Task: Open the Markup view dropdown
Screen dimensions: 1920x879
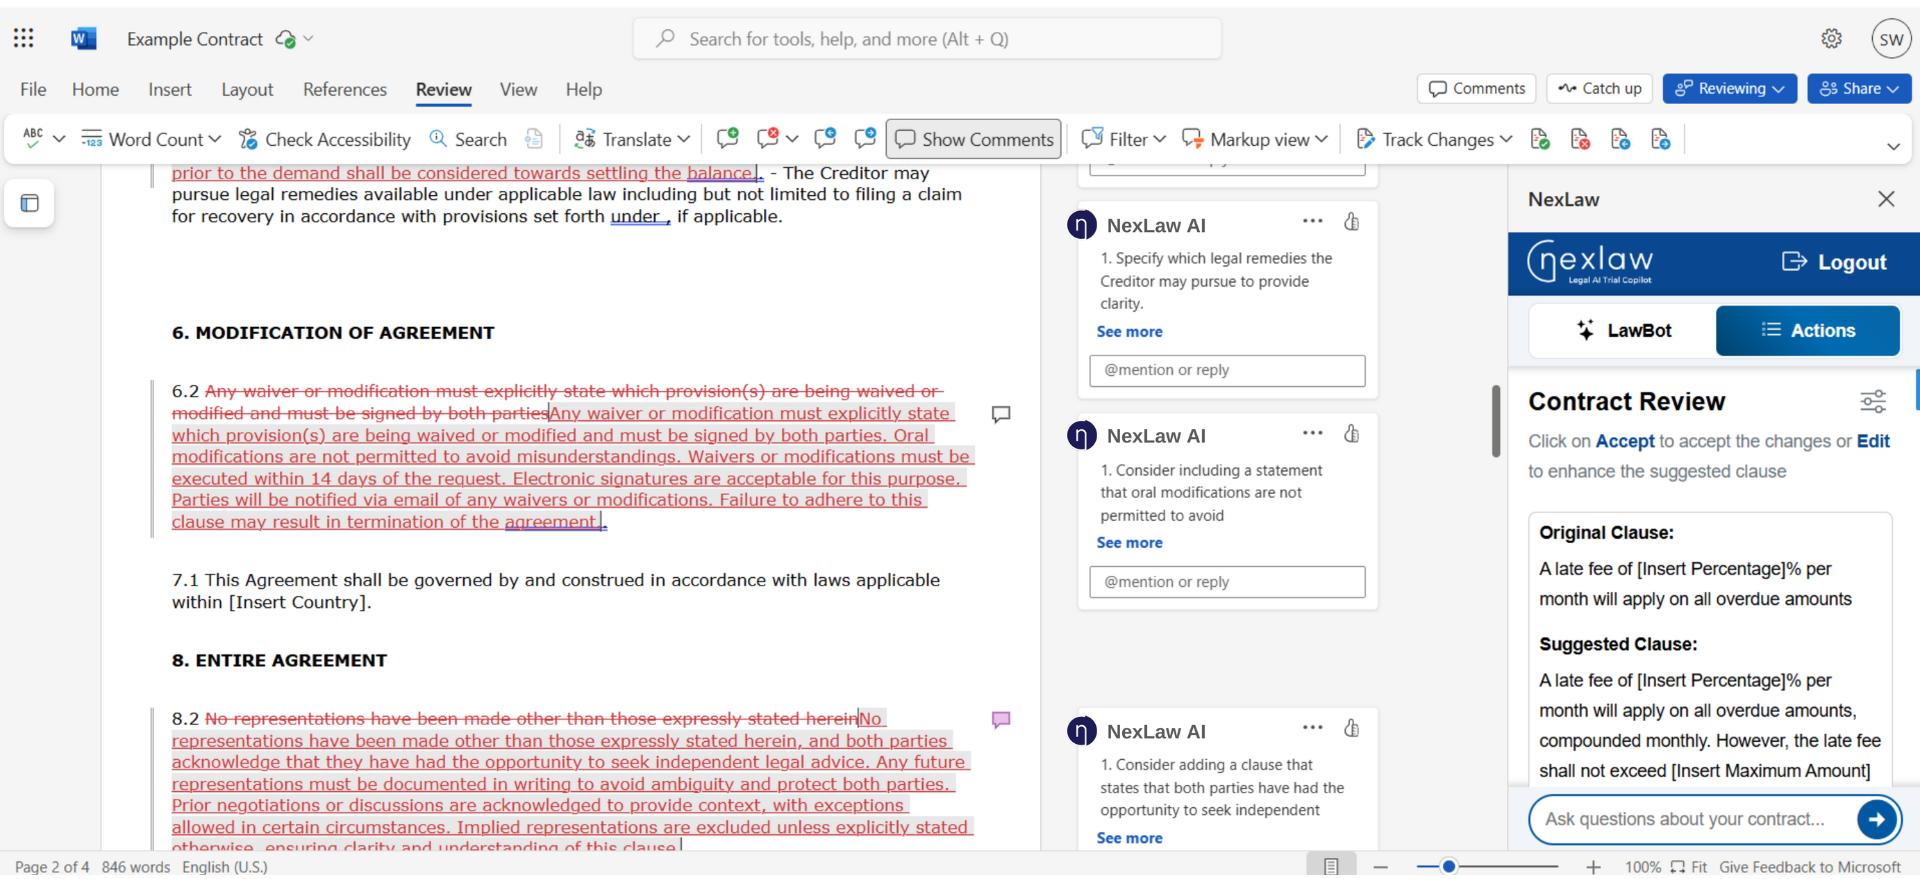Action: (x=1255, y=139)
